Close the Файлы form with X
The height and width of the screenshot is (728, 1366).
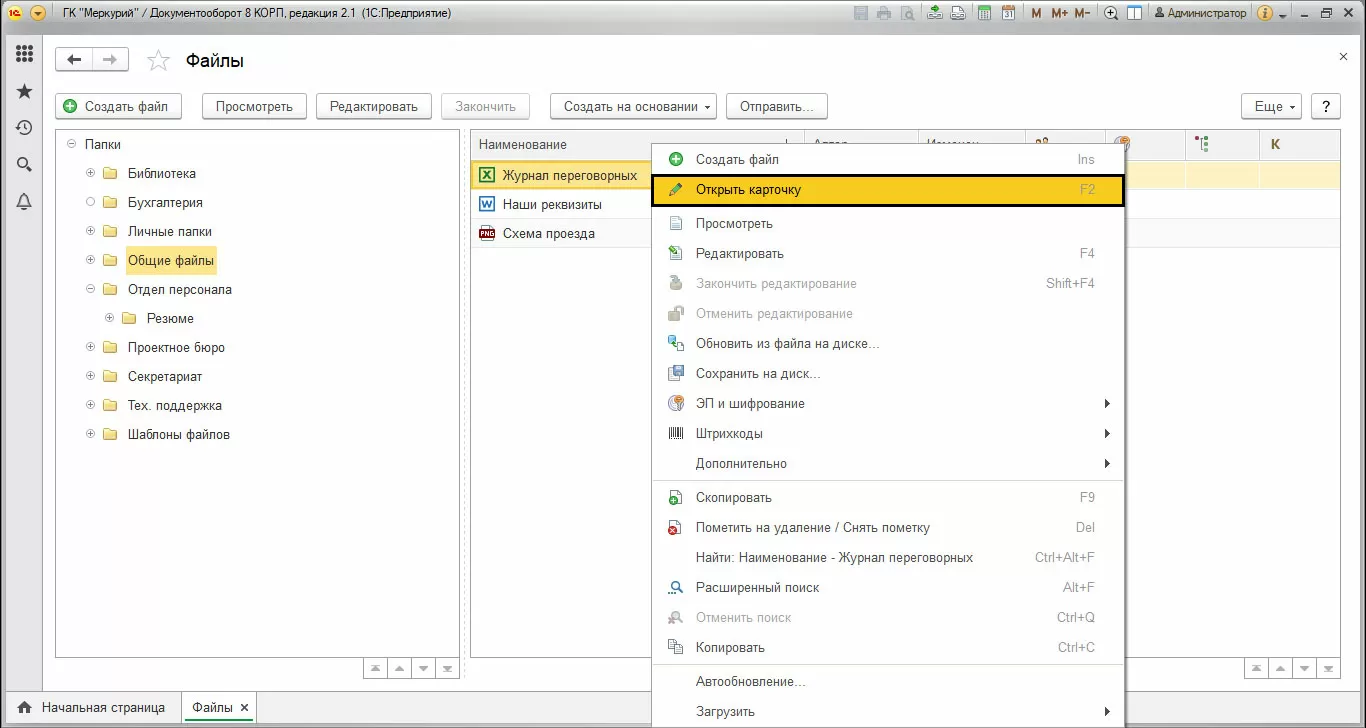coord(1343,57)
